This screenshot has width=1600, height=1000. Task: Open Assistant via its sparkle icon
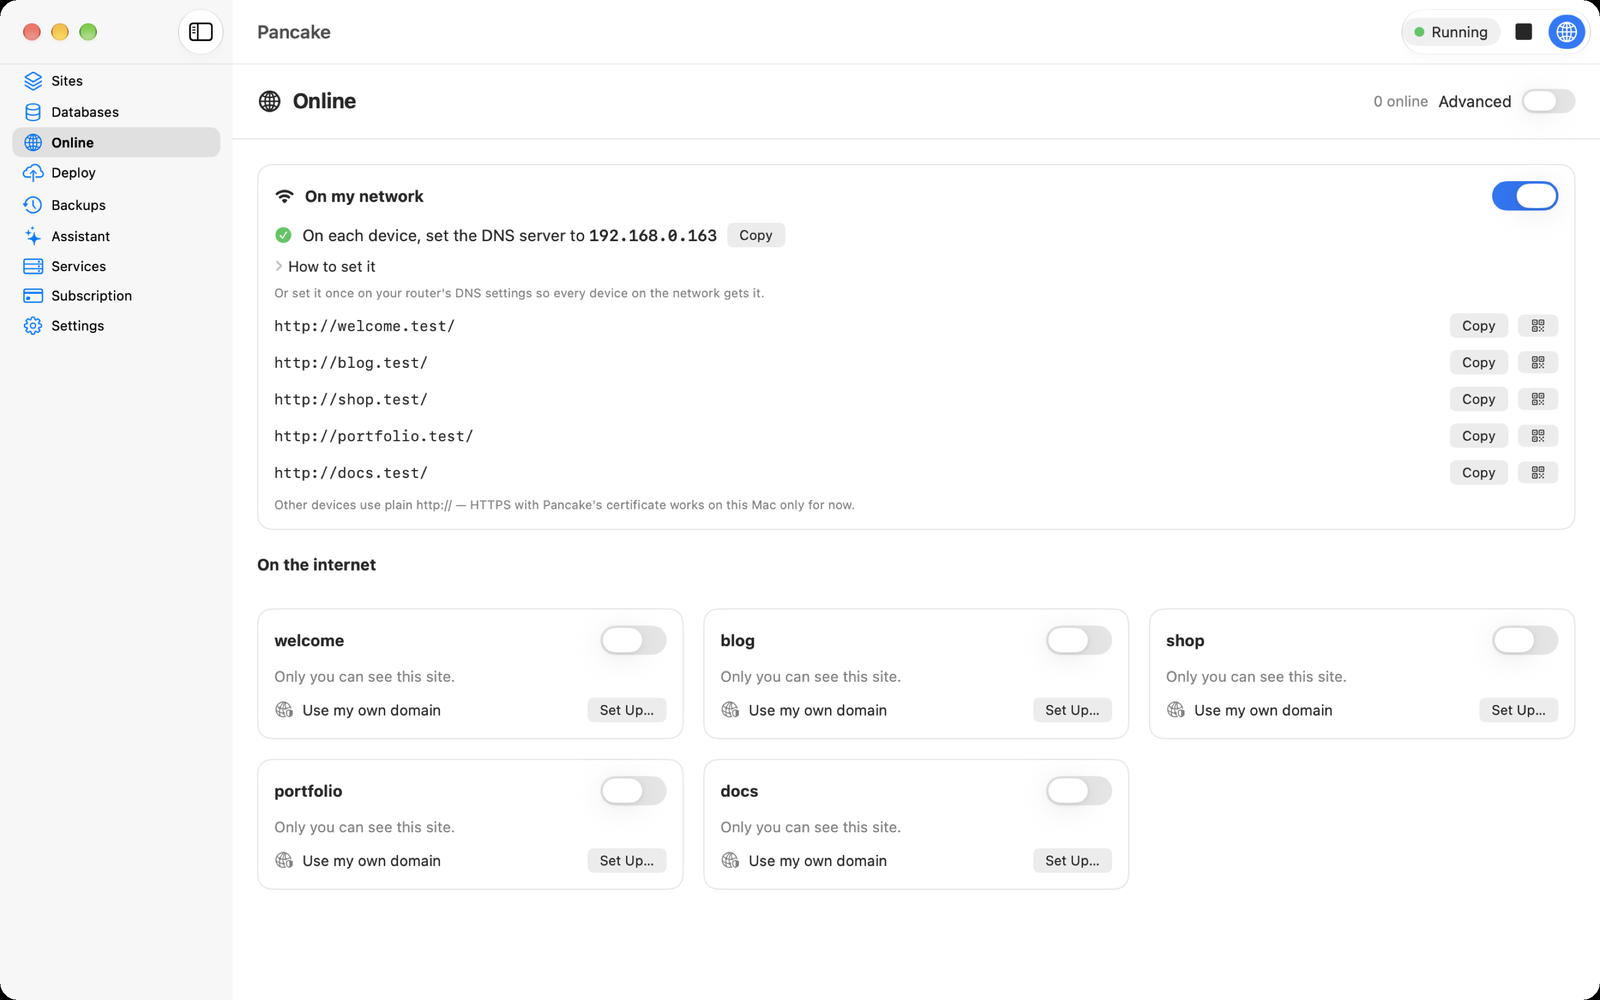(x=33, y=236)
